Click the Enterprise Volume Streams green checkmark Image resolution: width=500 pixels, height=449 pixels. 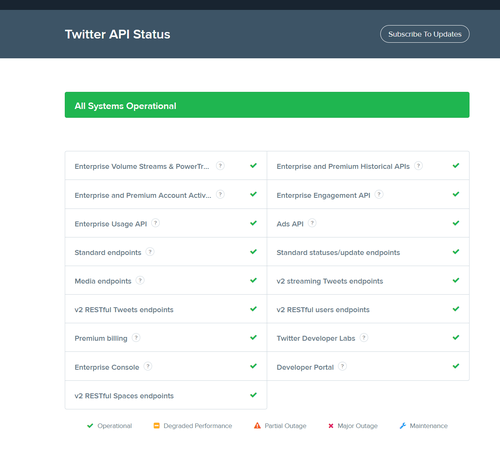[x=253, y=165]
